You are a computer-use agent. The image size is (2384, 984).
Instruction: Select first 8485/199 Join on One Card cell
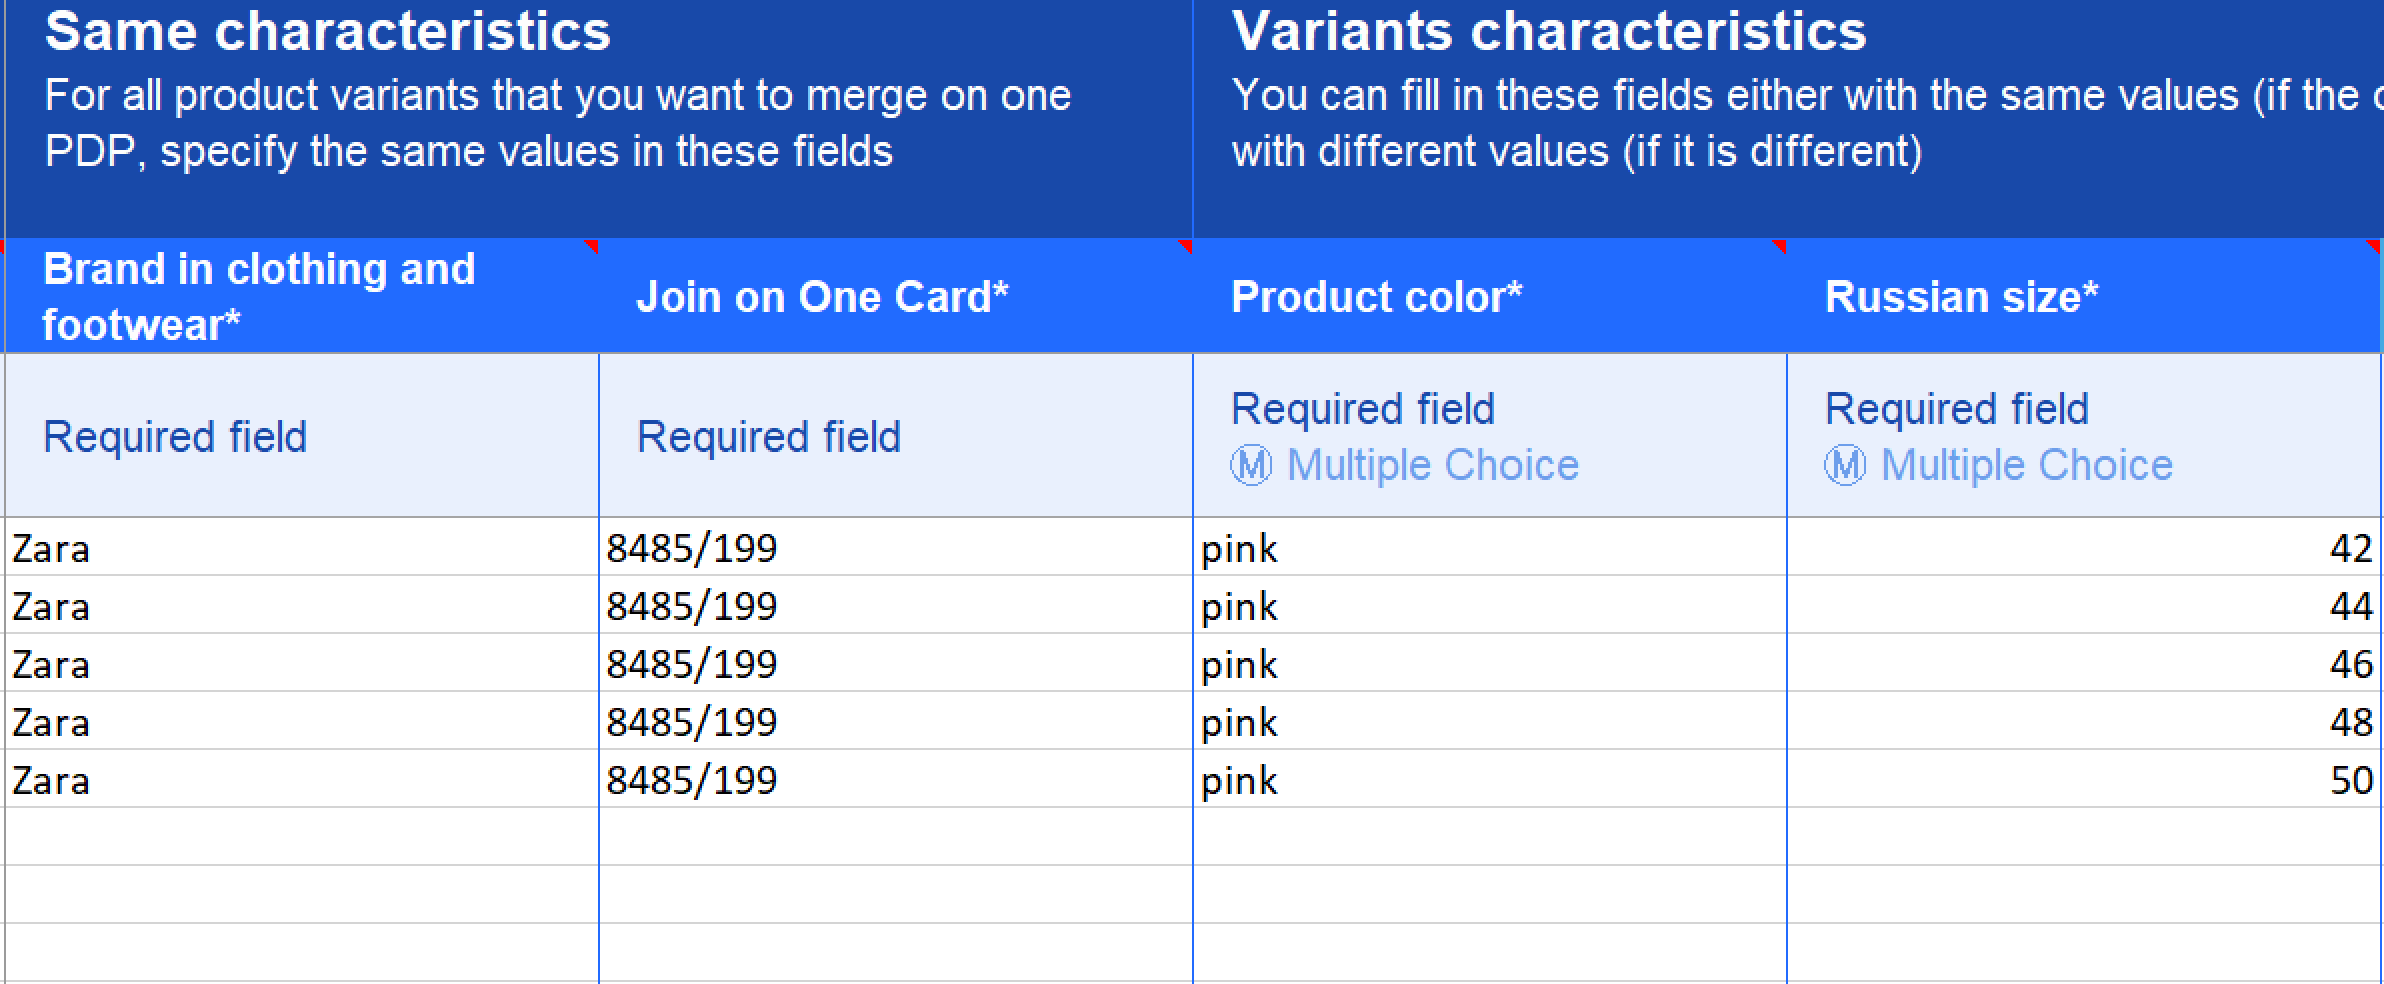[x=896, y=547]
